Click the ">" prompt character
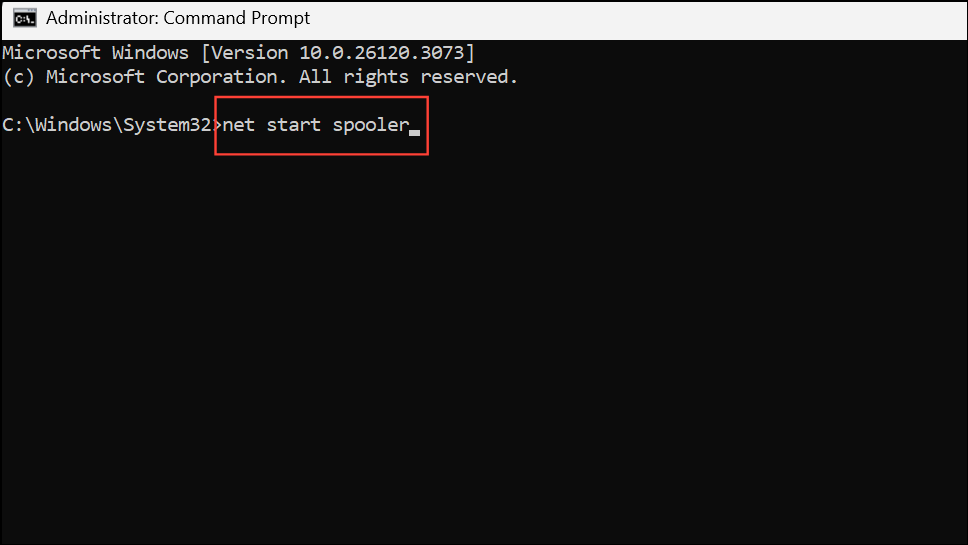 [x=217, y=125]
